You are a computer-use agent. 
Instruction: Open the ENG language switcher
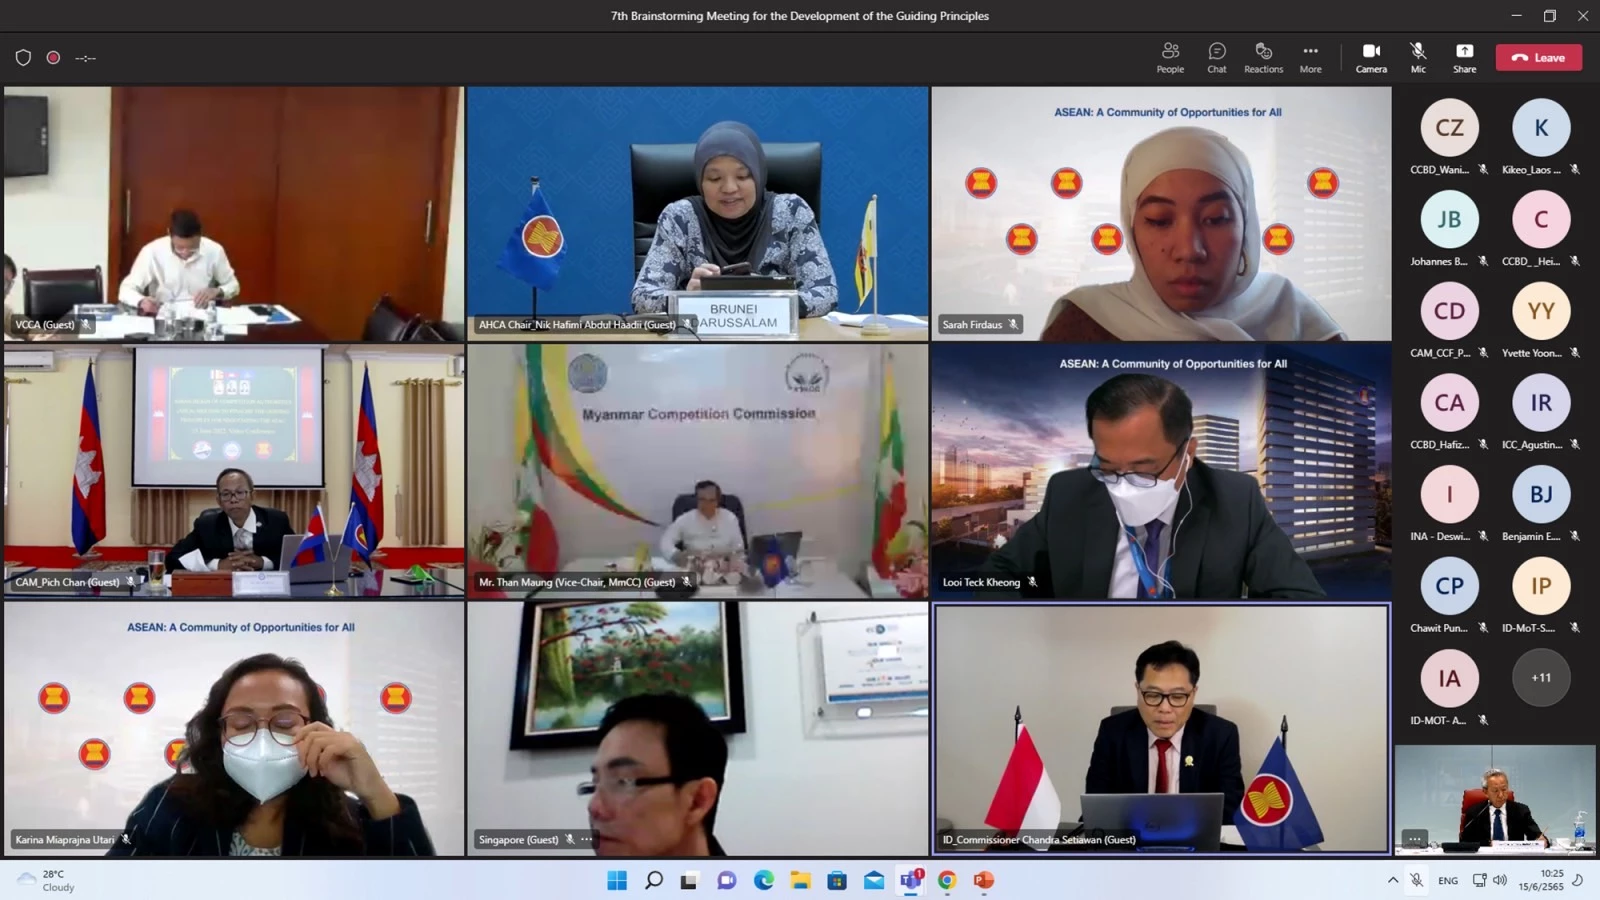point(1447,881)
